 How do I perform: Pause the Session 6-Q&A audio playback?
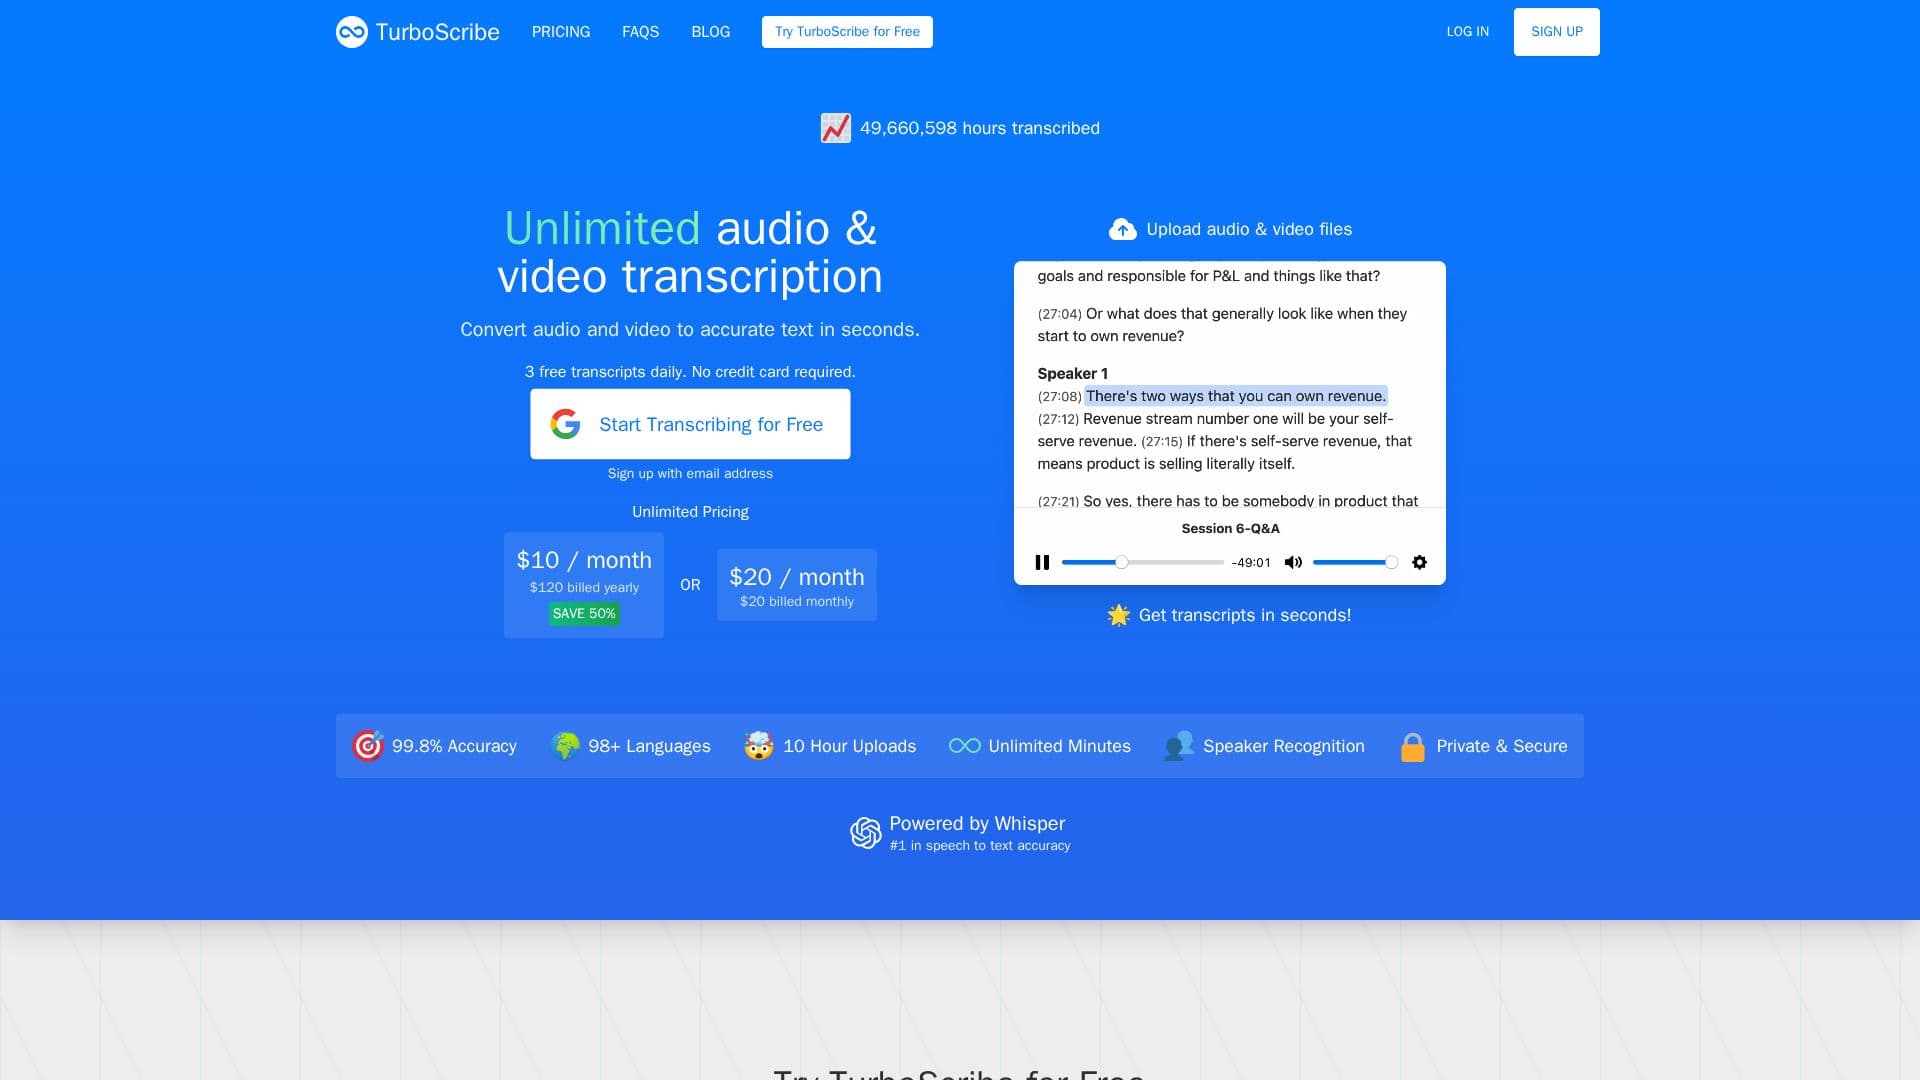[x=1042, y=563]
